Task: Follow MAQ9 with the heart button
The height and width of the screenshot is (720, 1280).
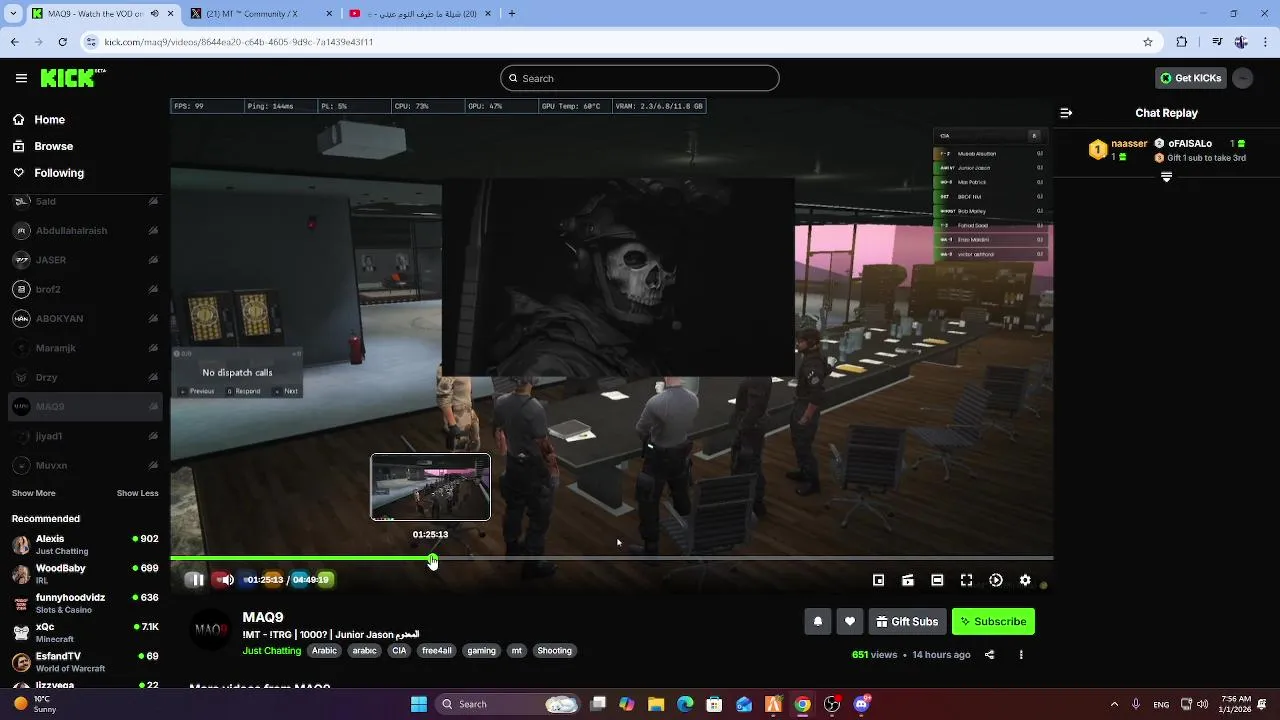Action: [x=850, y=622]
